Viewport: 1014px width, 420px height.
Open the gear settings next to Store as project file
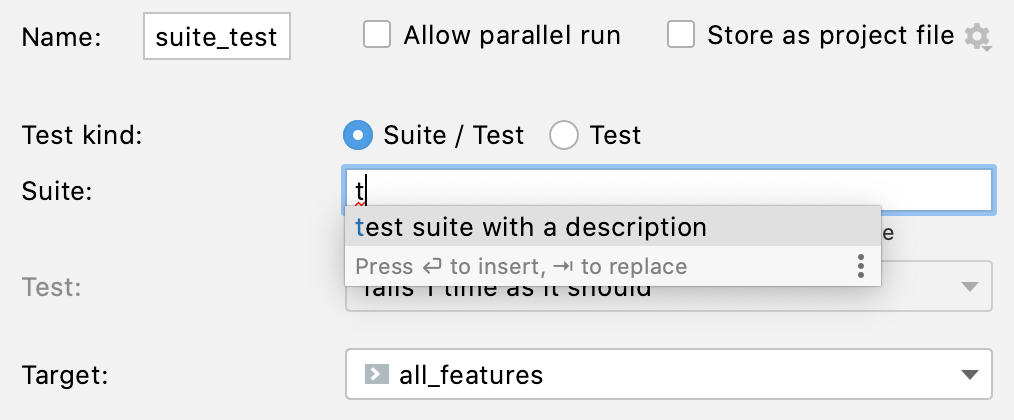tap(977, 38)
